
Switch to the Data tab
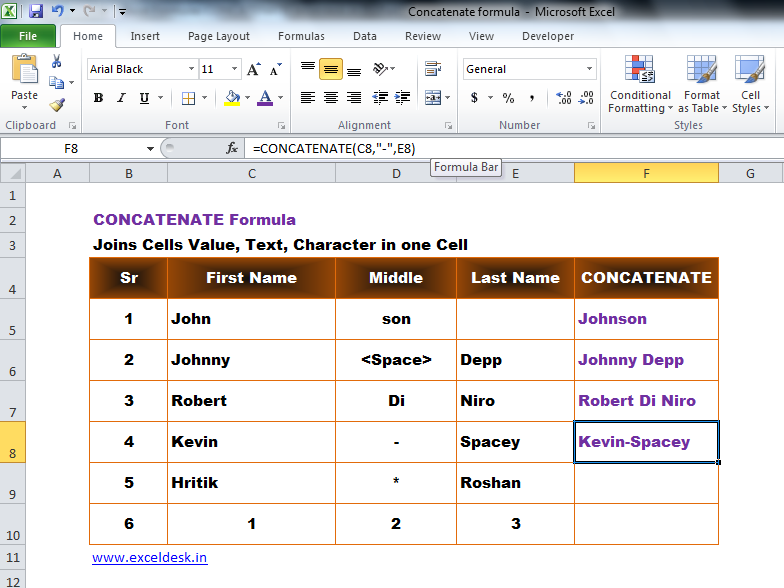[364, 36]
